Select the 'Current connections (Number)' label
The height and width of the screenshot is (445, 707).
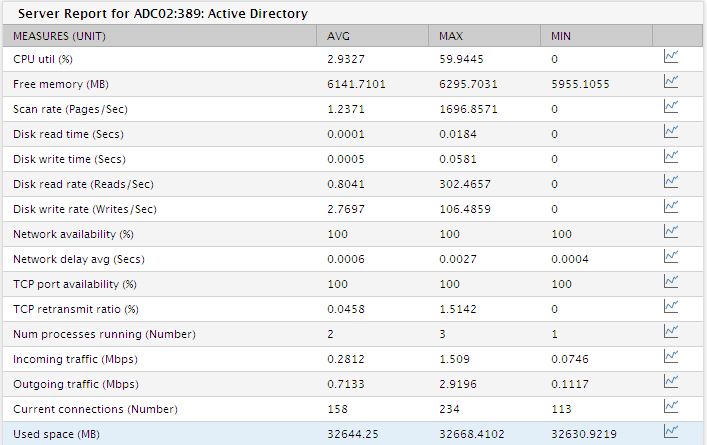(x=96, y=409)
